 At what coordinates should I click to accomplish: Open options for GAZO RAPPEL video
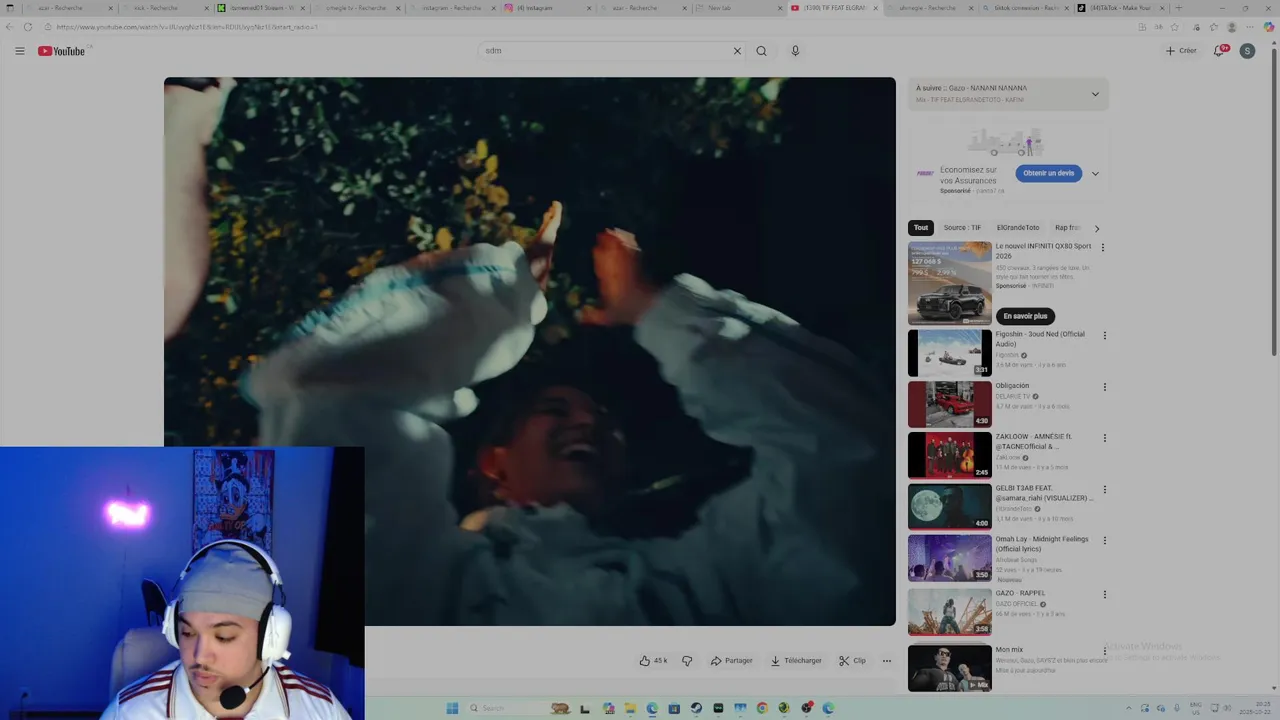tap(1105, 594)
